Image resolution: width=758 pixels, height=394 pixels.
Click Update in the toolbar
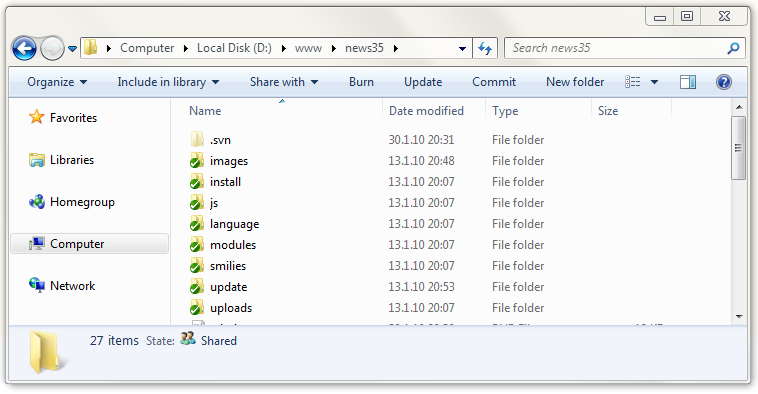[423, 82]
